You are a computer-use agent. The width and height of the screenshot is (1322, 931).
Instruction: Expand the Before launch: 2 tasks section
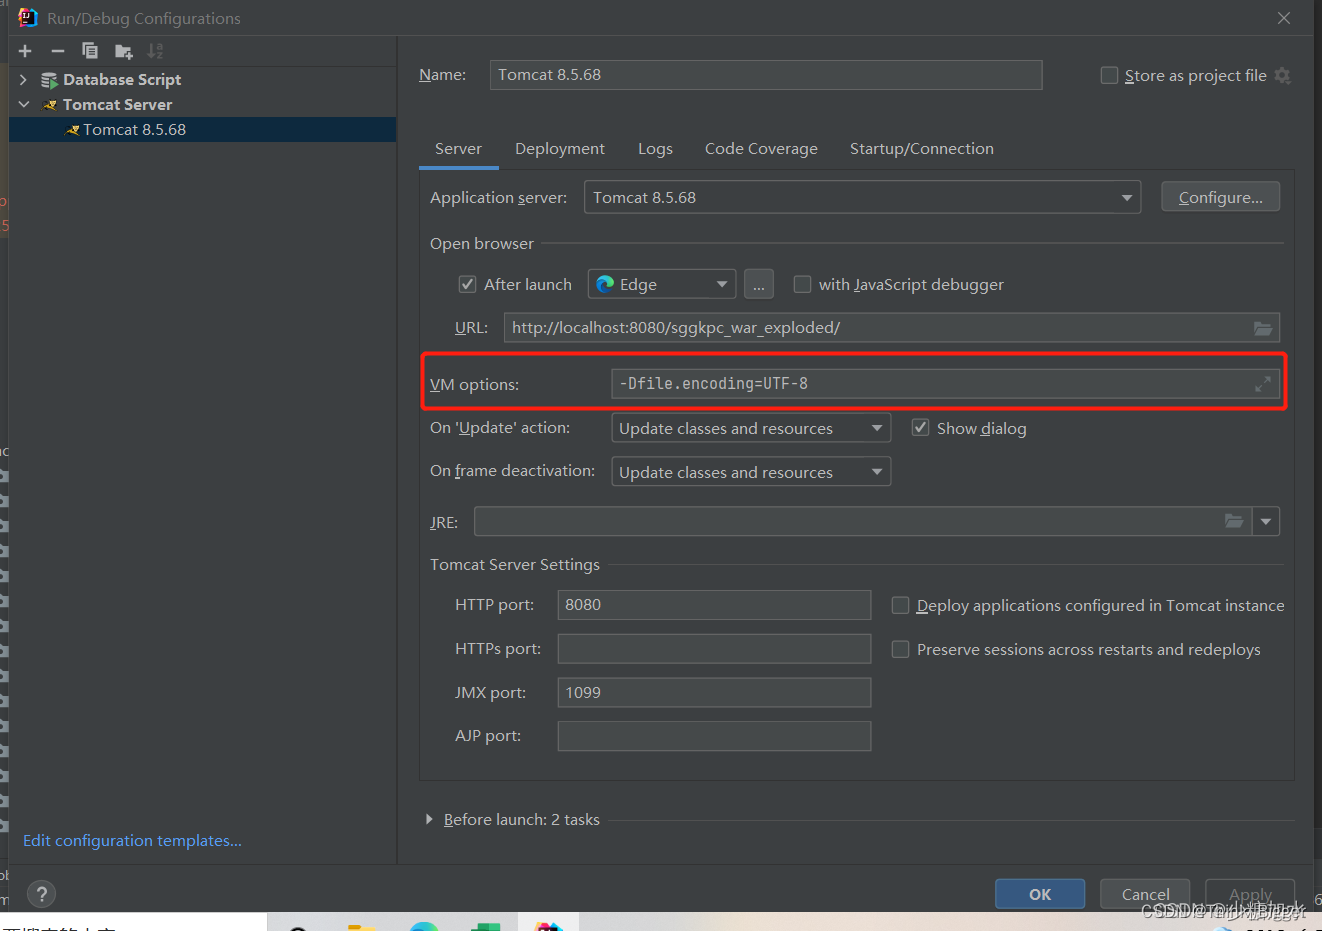[430, 819]
